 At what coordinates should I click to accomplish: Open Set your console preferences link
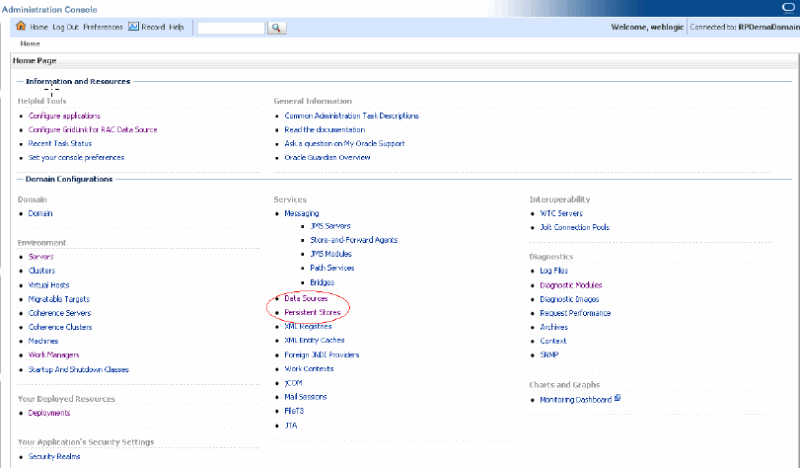[x=77, y=157]
